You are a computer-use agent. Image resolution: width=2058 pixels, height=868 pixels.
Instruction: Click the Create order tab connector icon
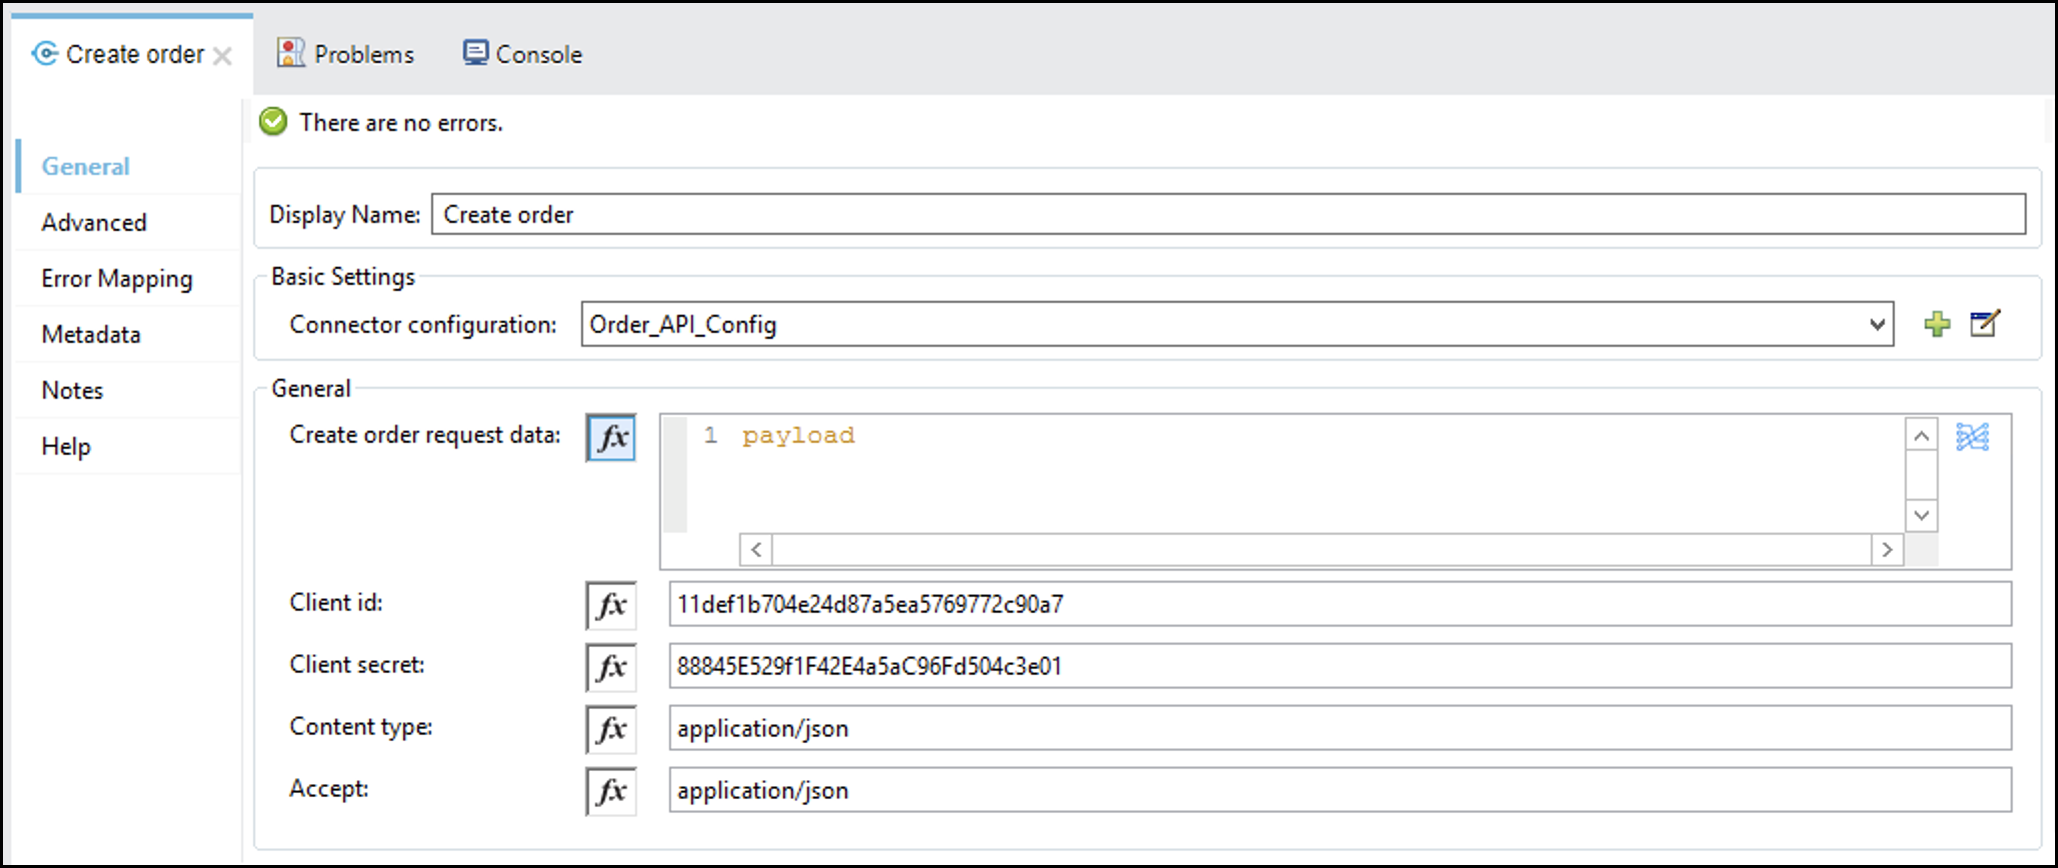[x=45, y=53]
